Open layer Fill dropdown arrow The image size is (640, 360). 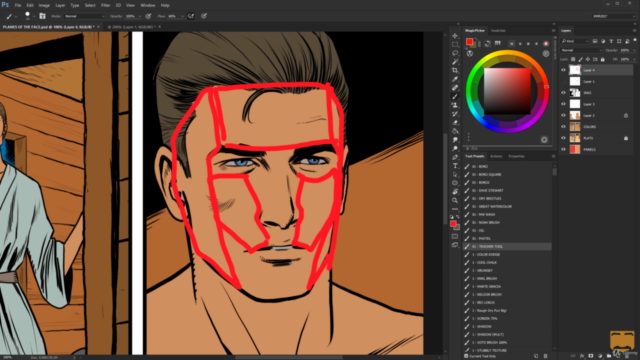(x=633, y=60)
